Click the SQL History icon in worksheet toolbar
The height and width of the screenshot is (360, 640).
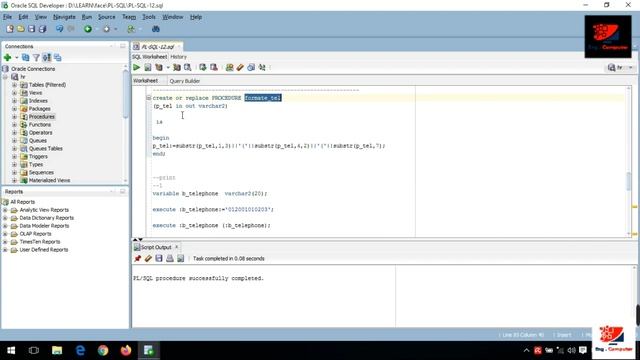point(251,67)
